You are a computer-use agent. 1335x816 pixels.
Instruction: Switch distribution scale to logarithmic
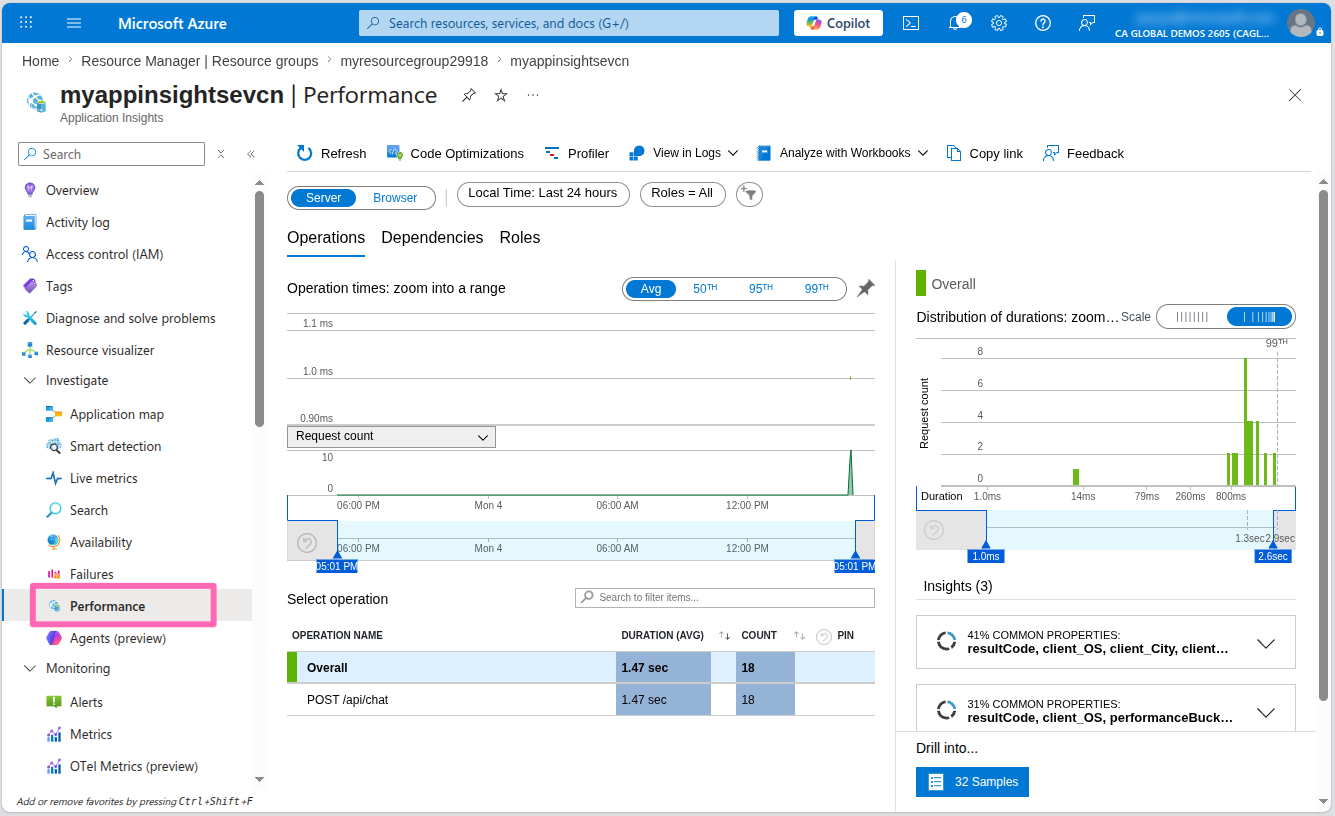[1259, 317]
